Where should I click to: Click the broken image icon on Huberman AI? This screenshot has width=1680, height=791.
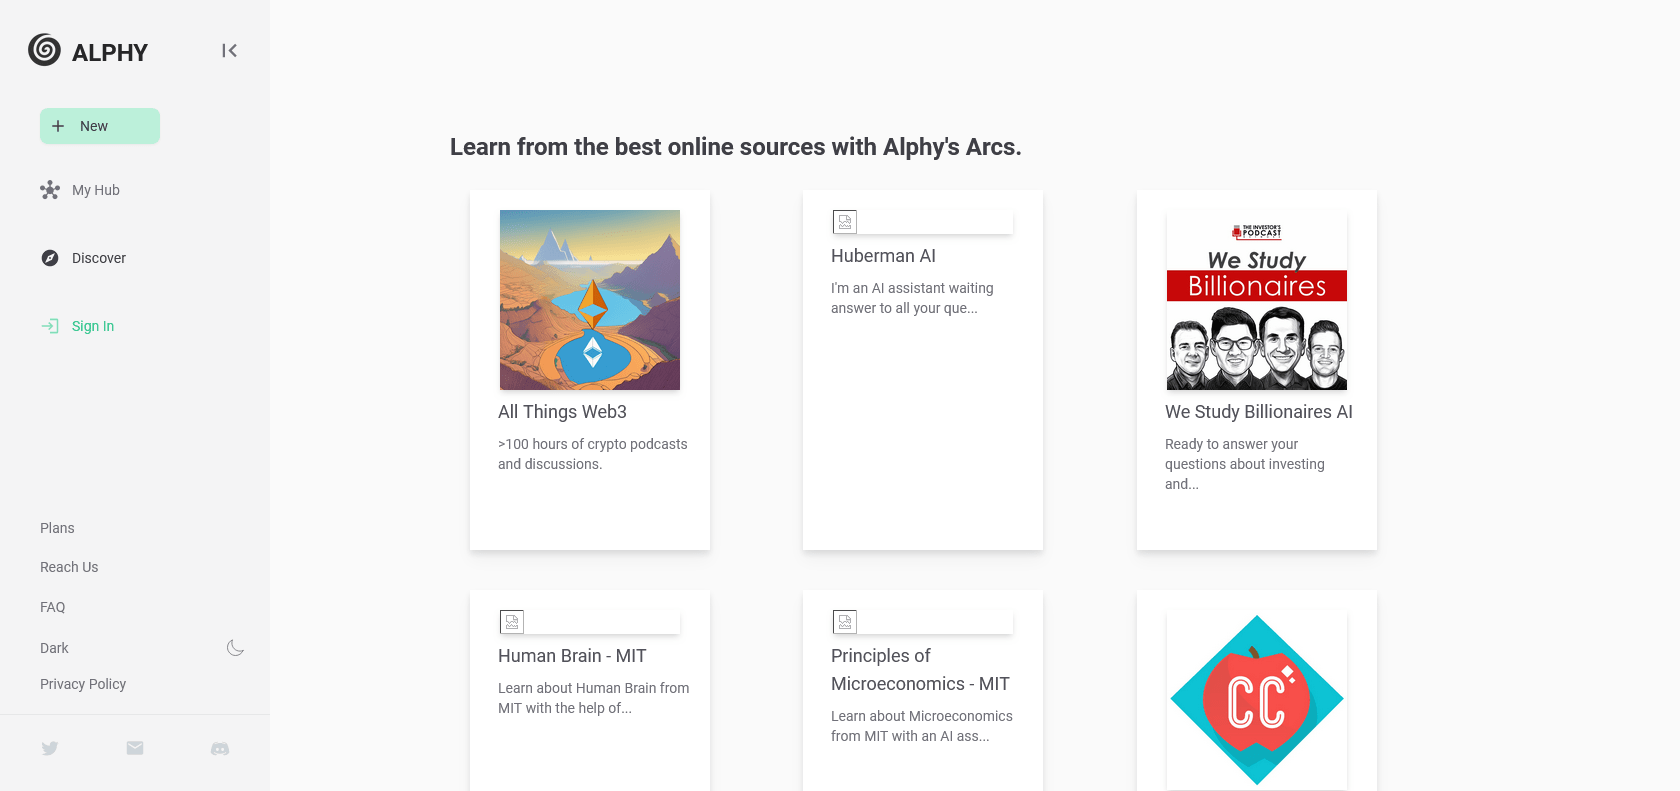tap(845, 222)
